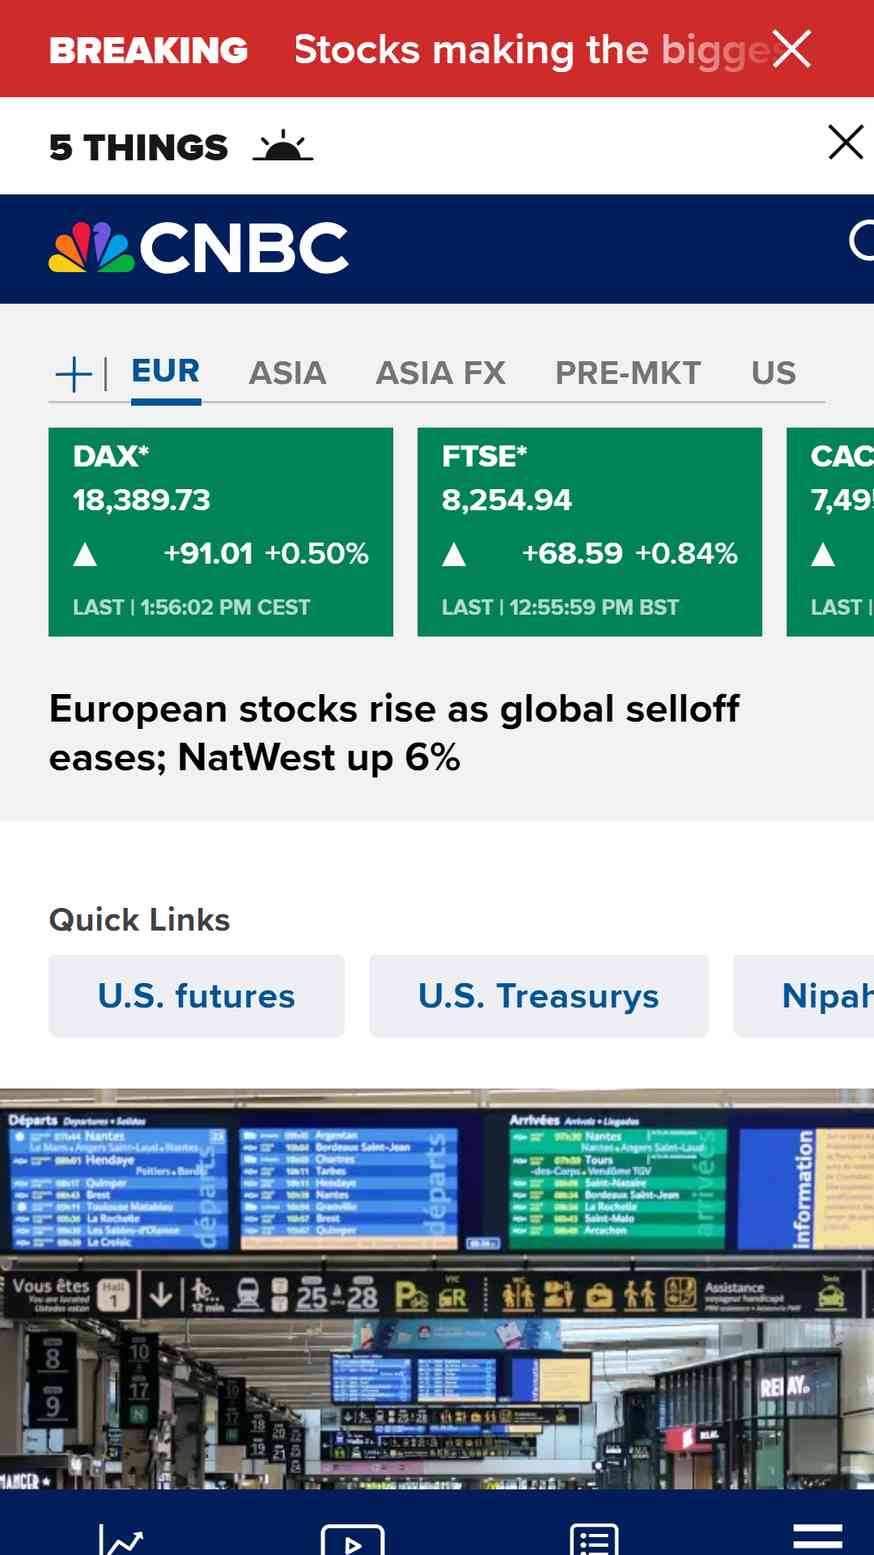
Task: Close the 5 Things bar
Action: click(x=846, y=143)
